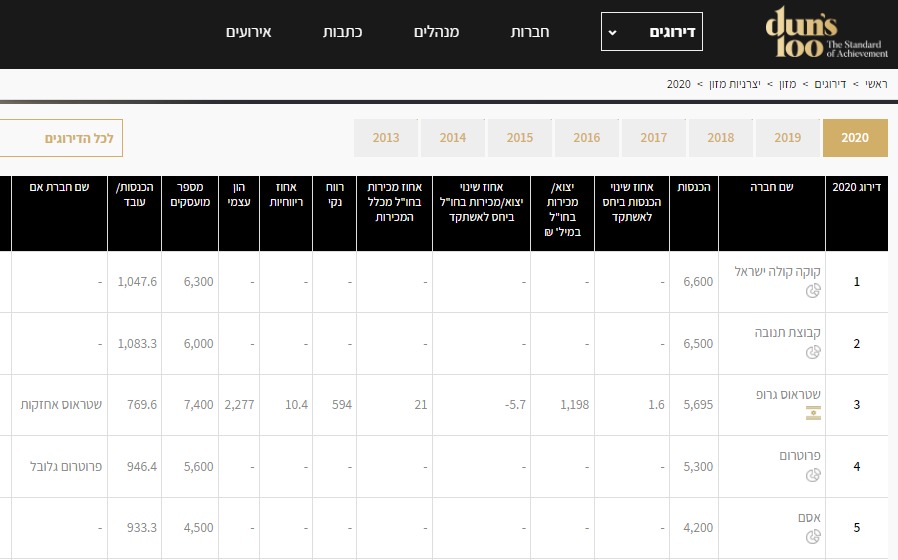Click the 2020 breadcrumb text

679,84
